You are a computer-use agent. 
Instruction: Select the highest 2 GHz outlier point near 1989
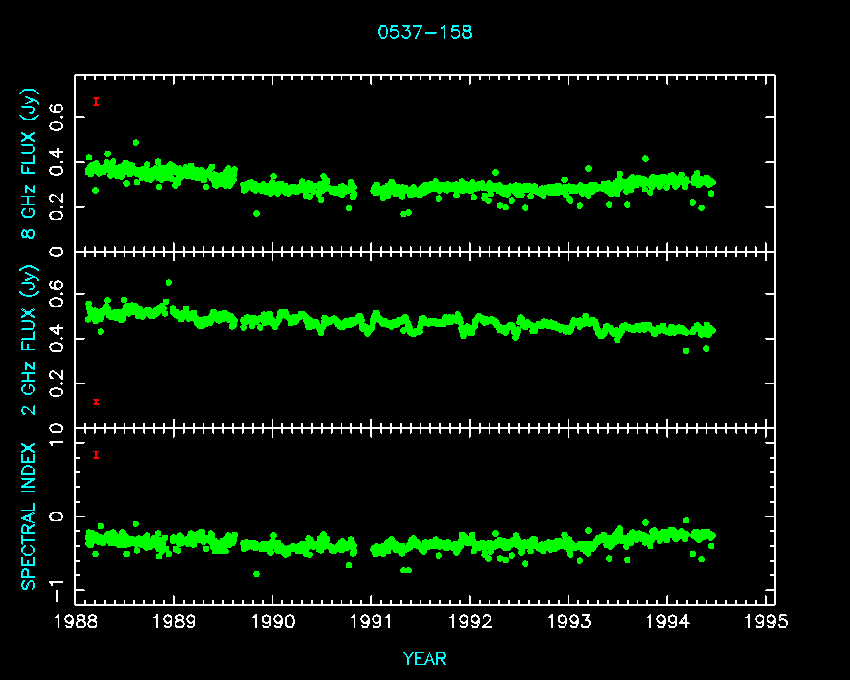168,283
